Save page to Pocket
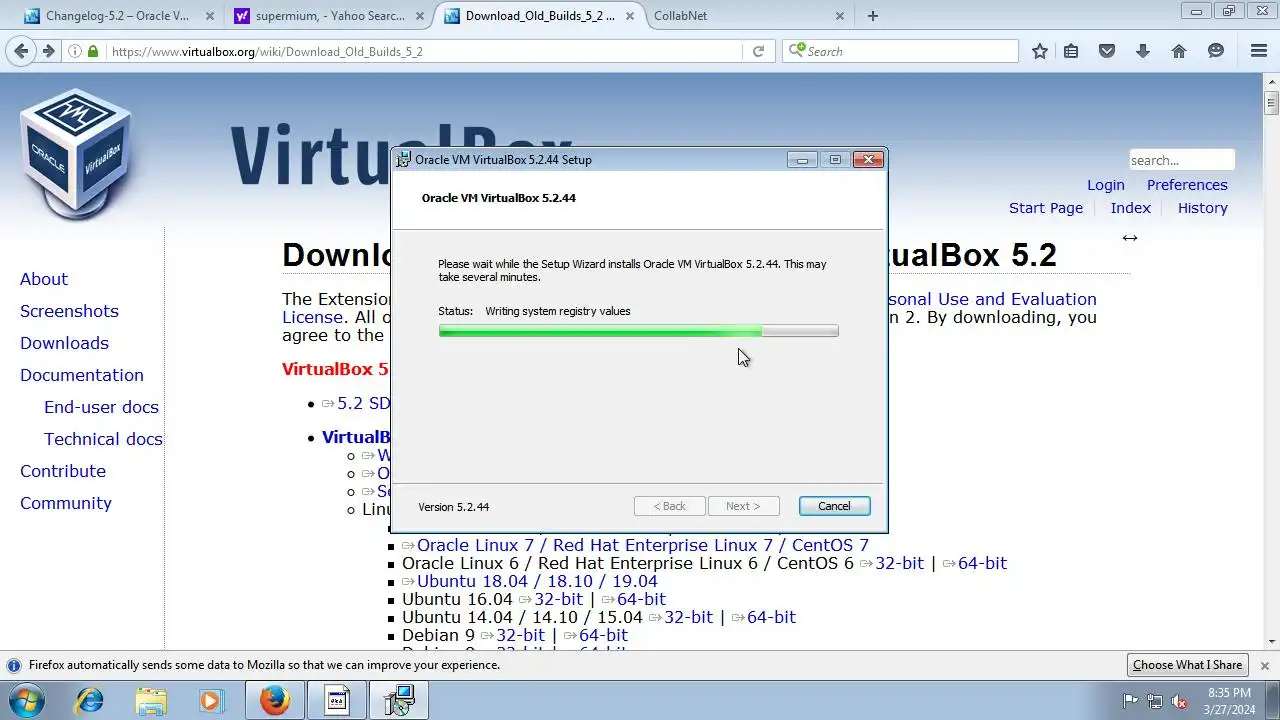This screenshot has width=1280, height=720. click(x=1107, y=51)
